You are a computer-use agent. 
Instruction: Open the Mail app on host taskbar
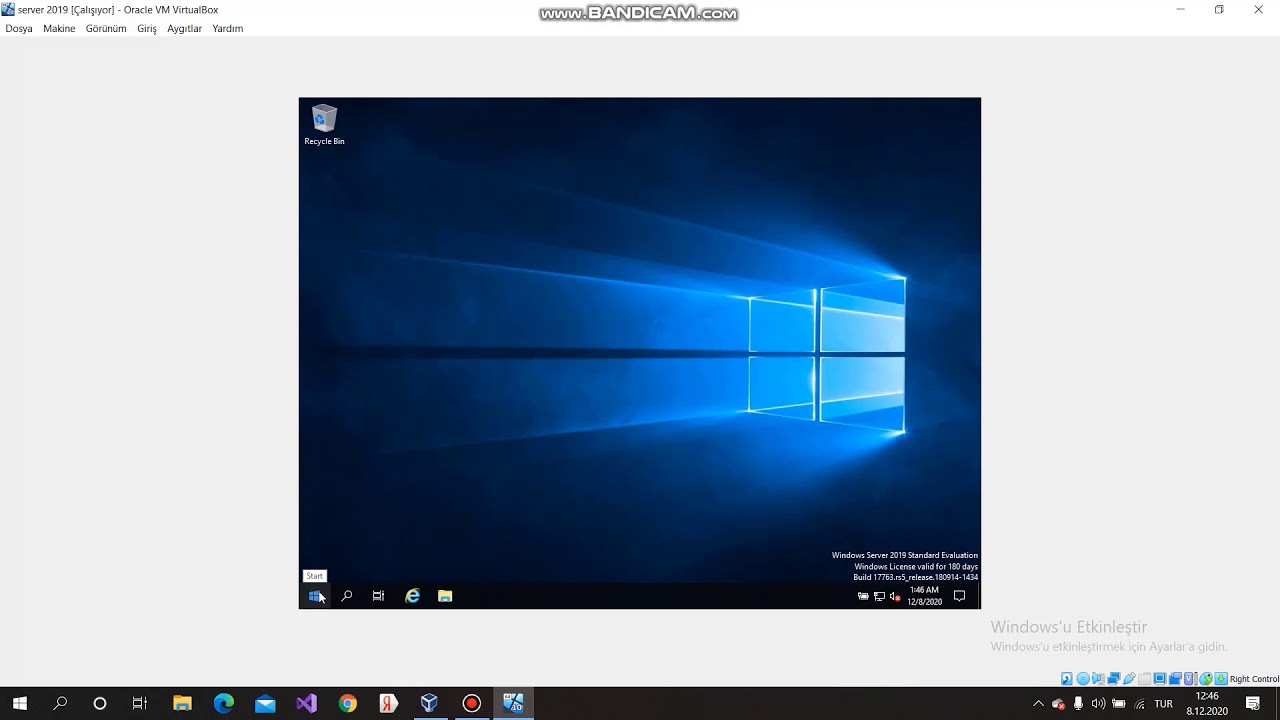265,704
